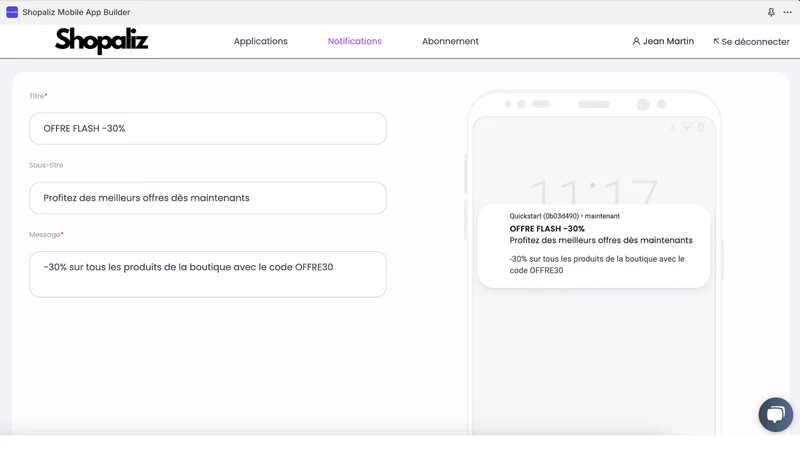The width and height of the screenshot is (800, 450).
Task: Click 'Quickstart (0b03d490) • maintenant' preview text
Action: pyautogui.click(x=564, y=216)
